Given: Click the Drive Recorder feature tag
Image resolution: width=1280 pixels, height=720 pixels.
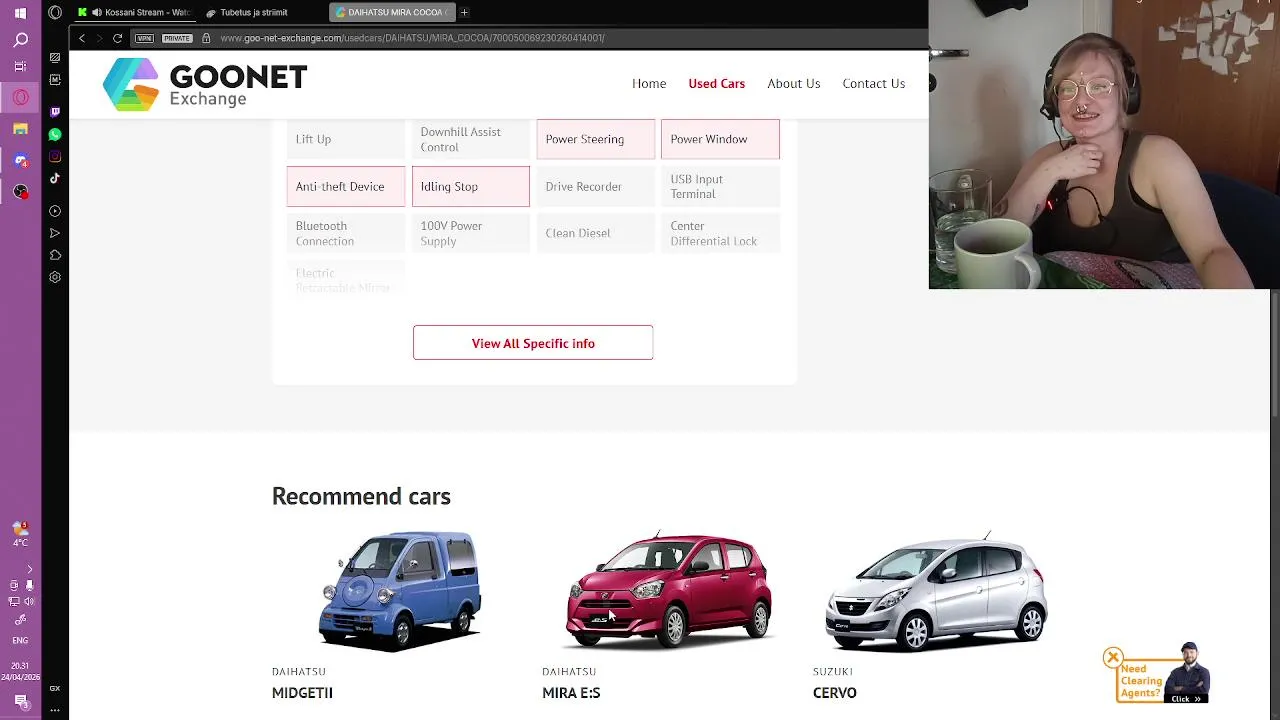Looking at the screenshot, I should (596, 186).
